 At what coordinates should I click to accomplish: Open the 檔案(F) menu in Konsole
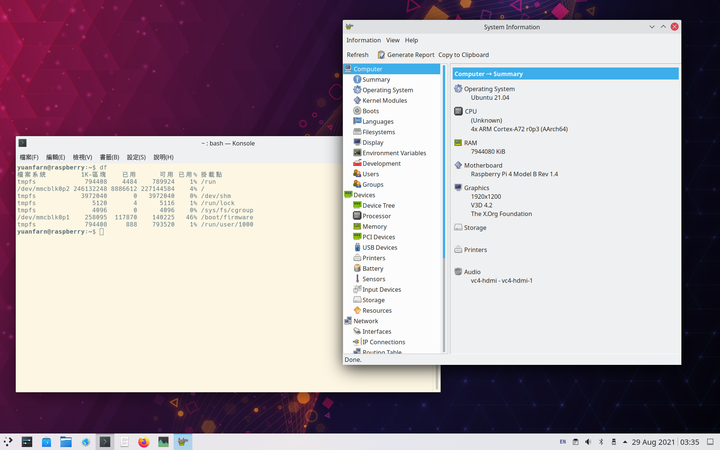(x=29, y=157)
